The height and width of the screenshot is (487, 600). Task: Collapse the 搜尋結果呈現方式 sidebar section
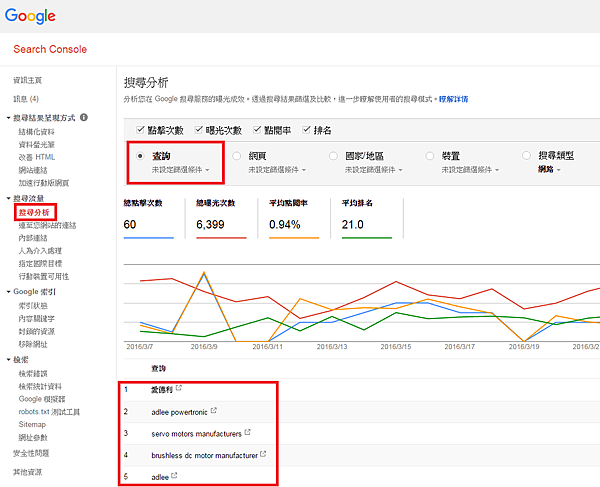coord(8,118)
